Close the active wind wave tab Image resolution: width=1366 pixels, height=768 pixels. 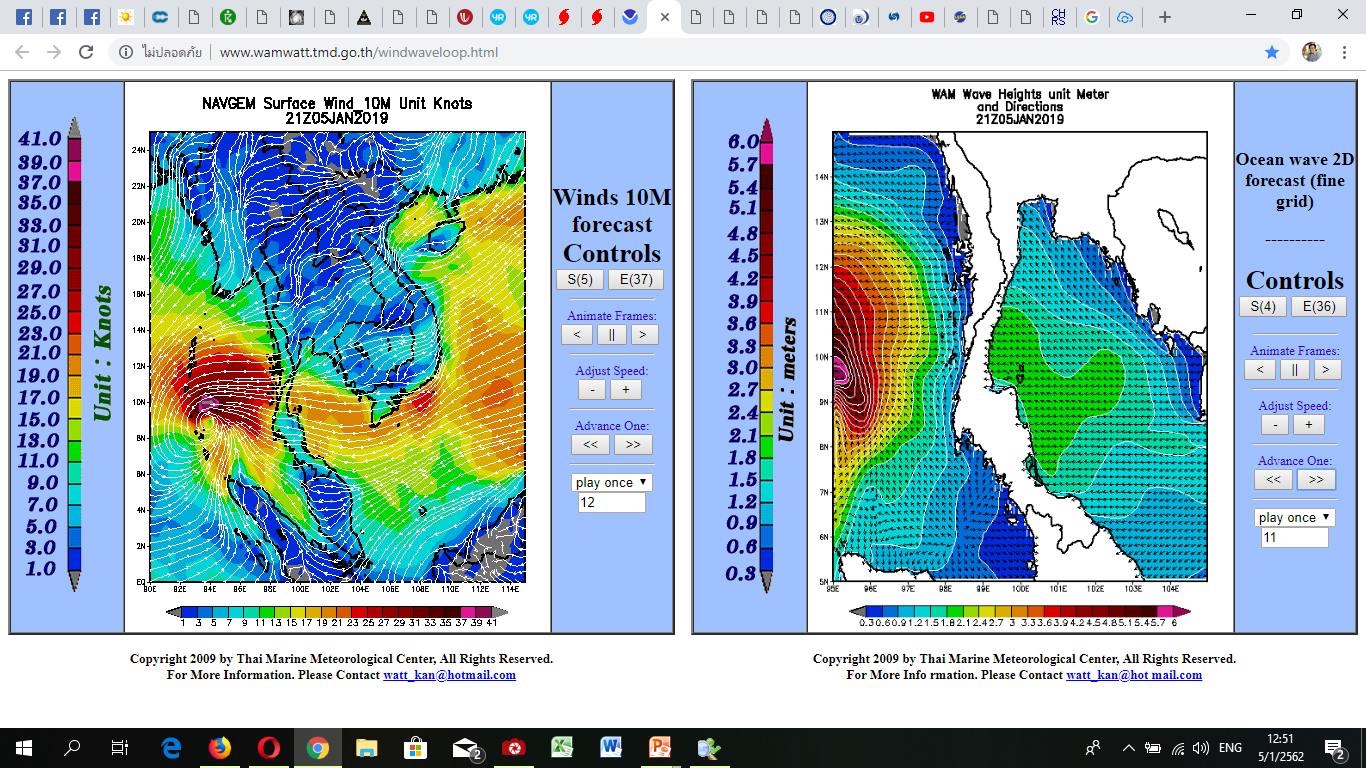pyautogui.click(x=664, y=17)
